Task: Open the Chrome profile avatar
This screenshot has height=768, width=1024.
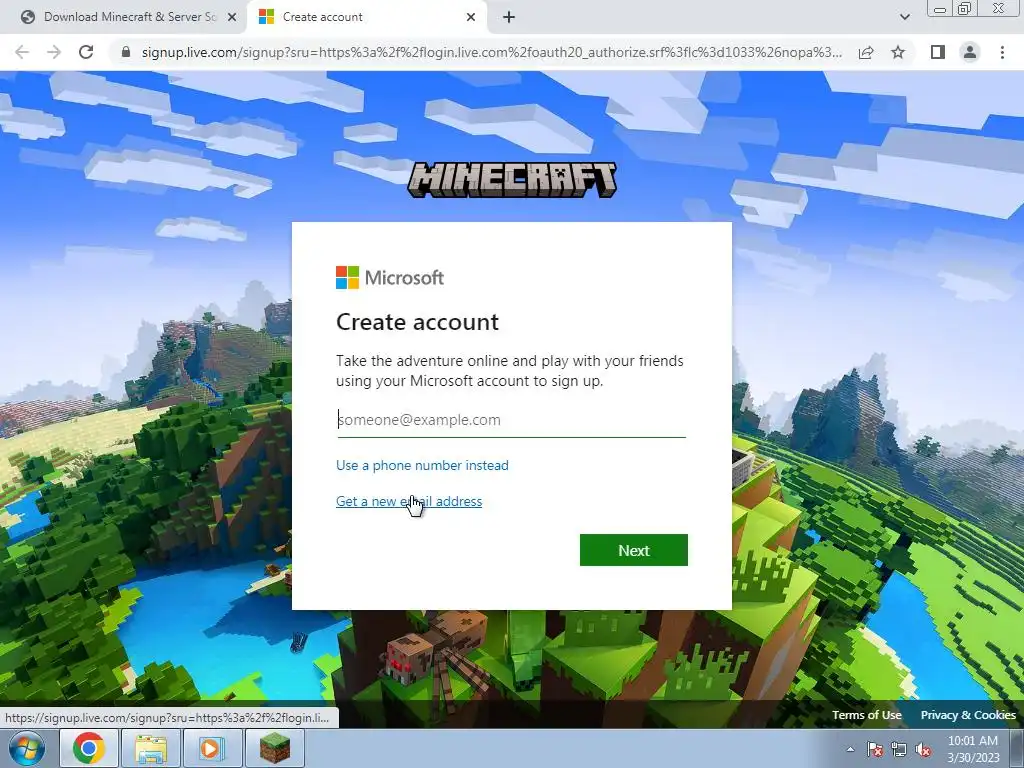Action: tap(970, 52)
